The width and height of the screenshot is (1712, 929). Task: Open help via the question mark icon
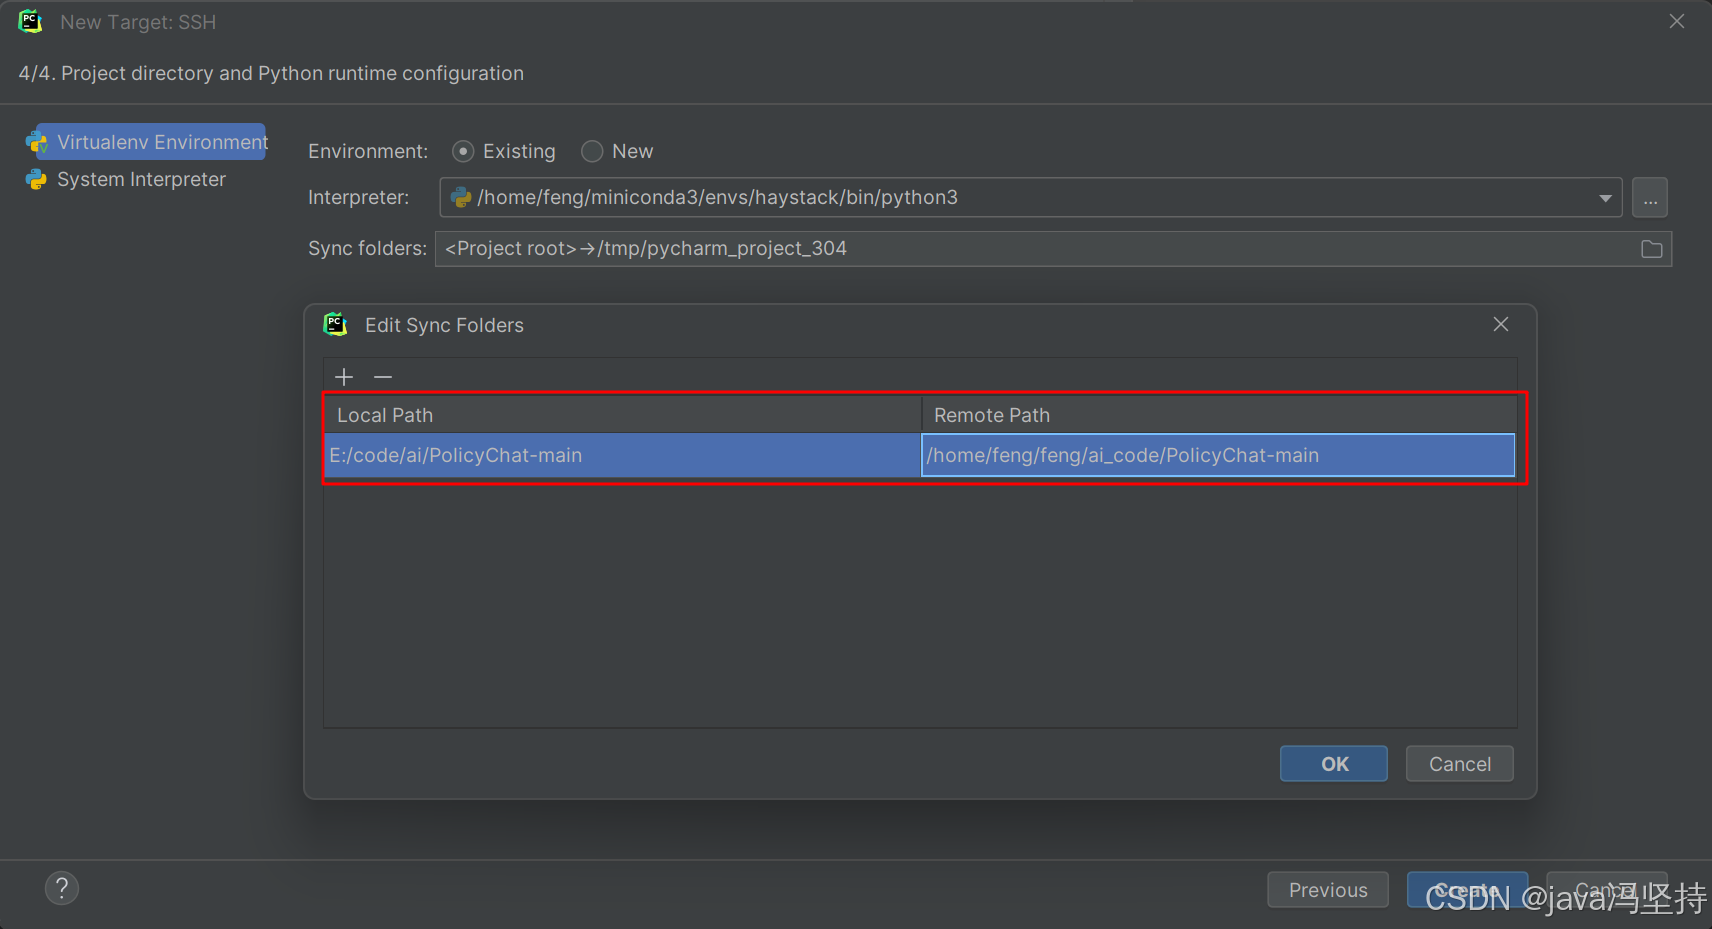point(62,888)
